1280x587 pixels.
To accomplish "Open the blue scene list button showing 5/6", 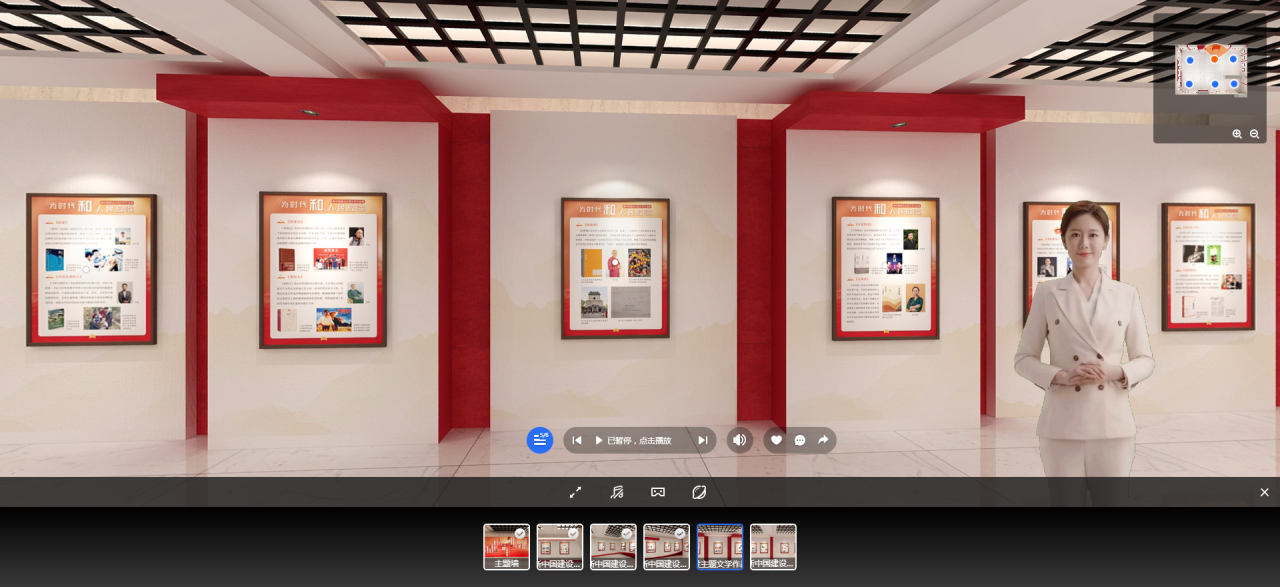I will [540, 440].
